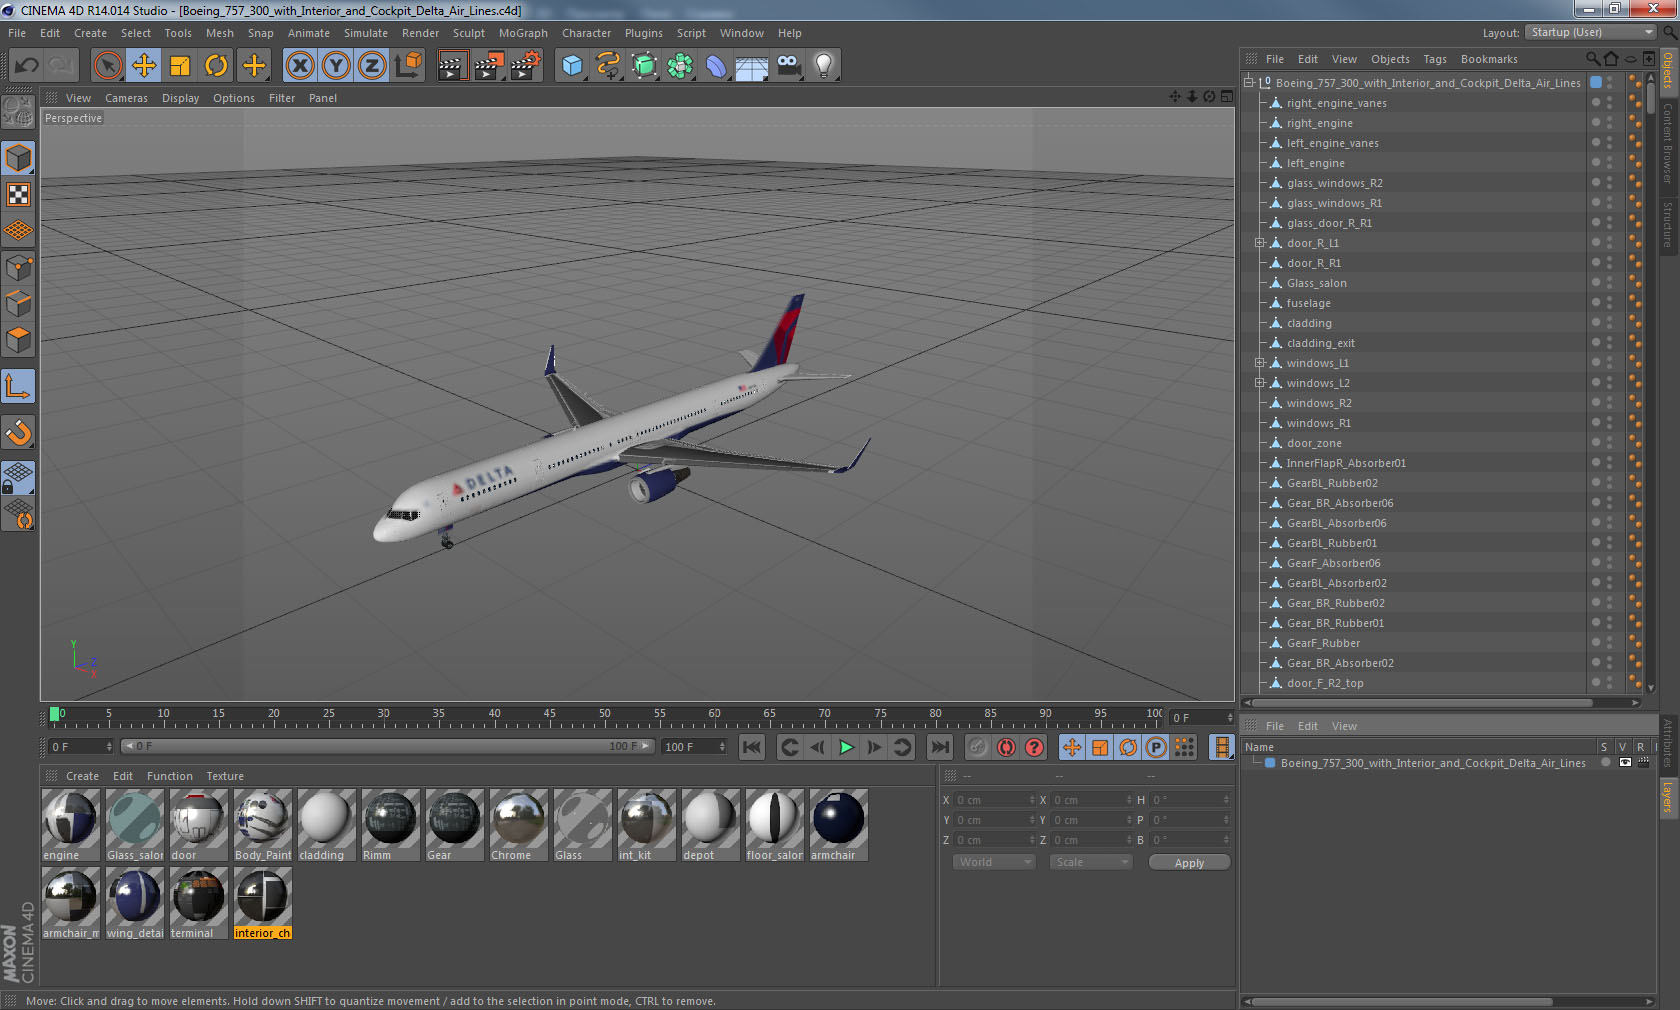Click the Object Manager search icon
Screen dimensions: 1680x1010
1593,59
